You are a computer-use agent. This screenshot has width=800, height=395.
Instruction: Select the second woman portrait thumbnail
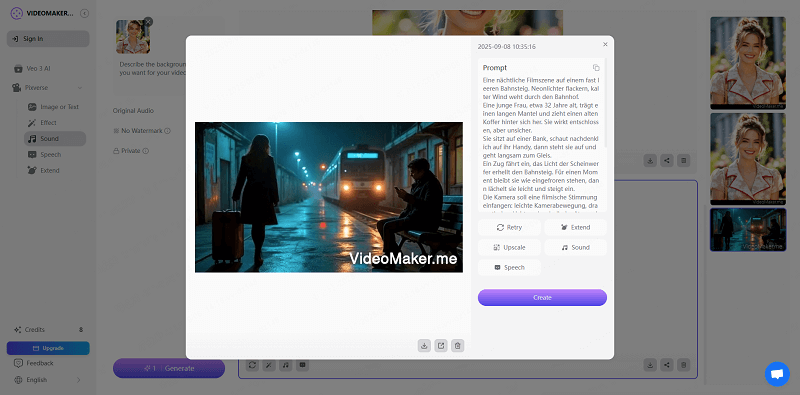[x=748, y=159]
